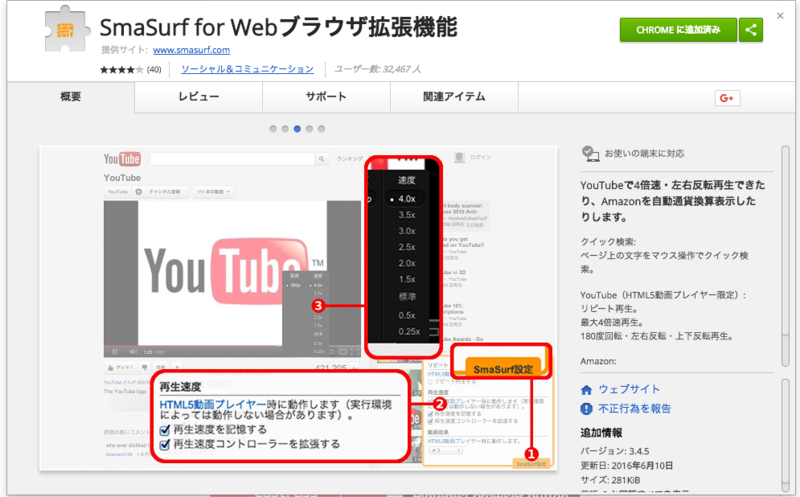
Task: Click the バージョン: 3.4.5 text
Action: (x=615, y=451)
